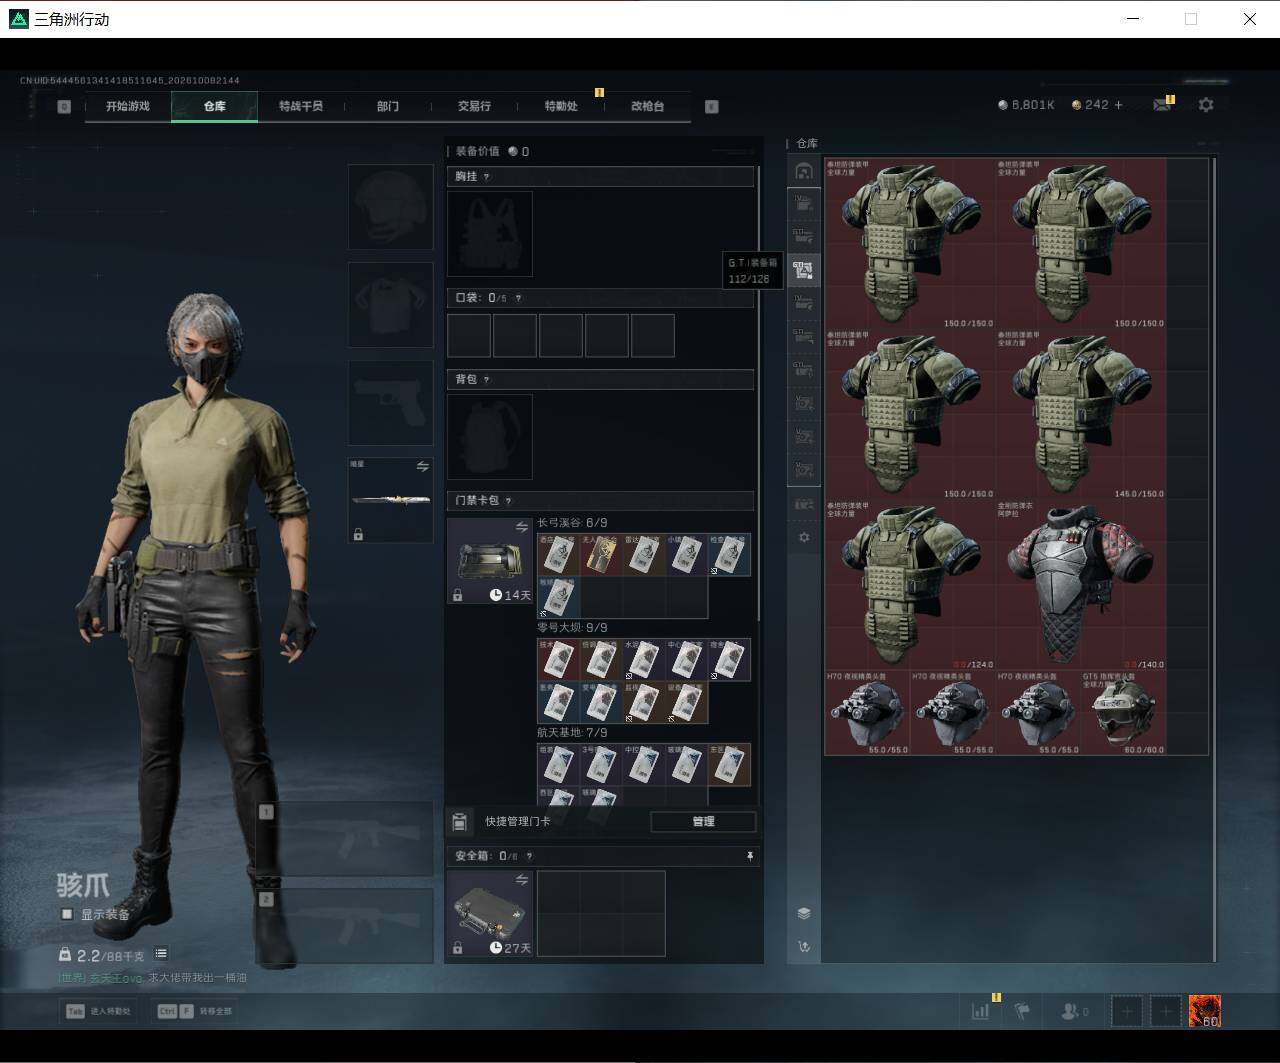
Task: Click swap arrows on the melee knife slot
Action: coord(423,467)
